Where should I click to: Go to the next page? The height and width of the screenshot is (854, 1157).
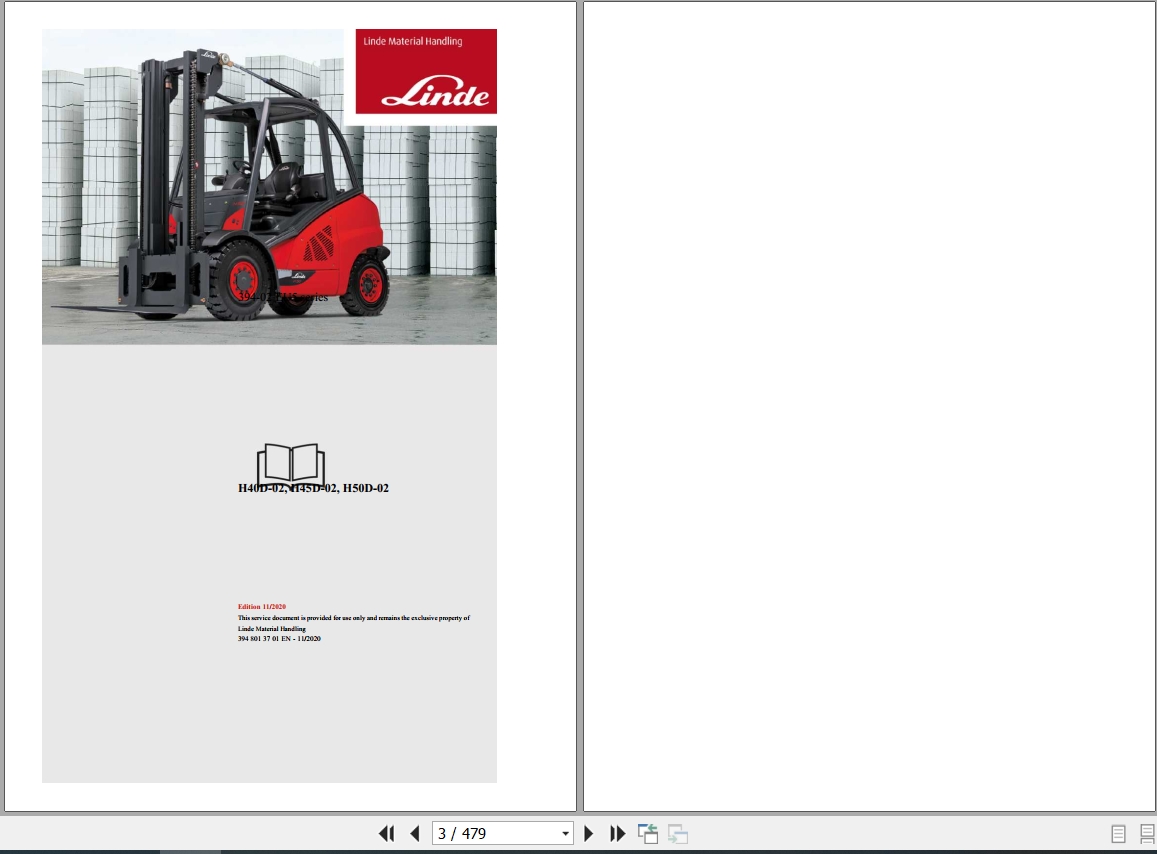point(588,833)
